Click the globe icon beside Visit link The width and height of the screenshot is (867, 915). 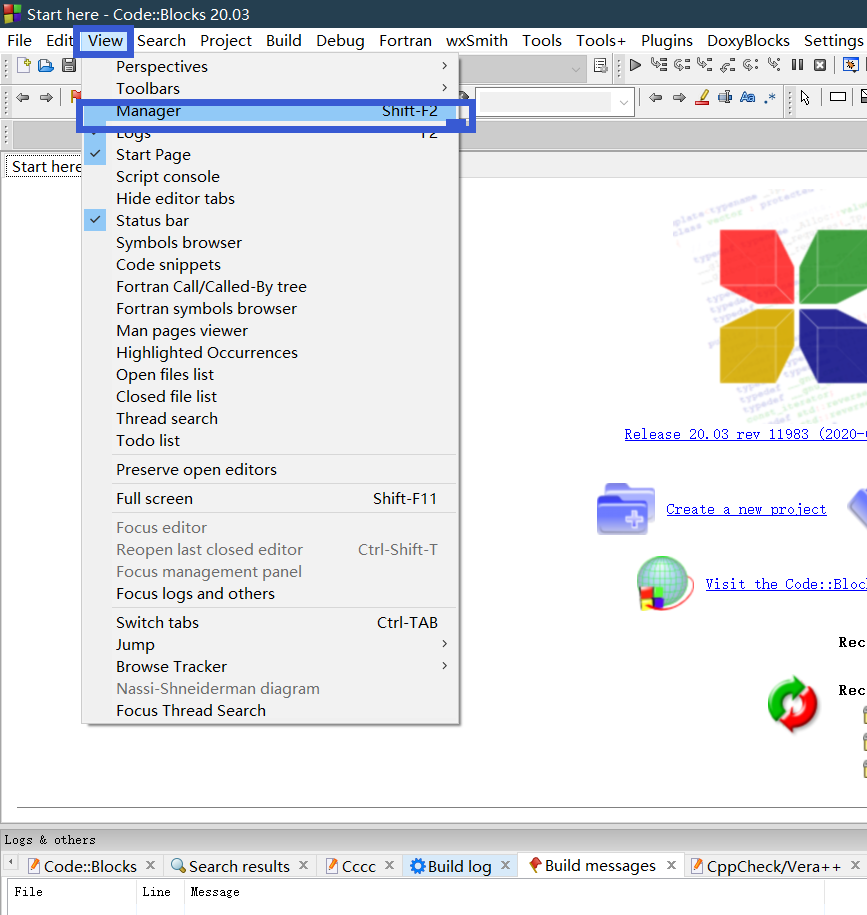coord(664,583)
